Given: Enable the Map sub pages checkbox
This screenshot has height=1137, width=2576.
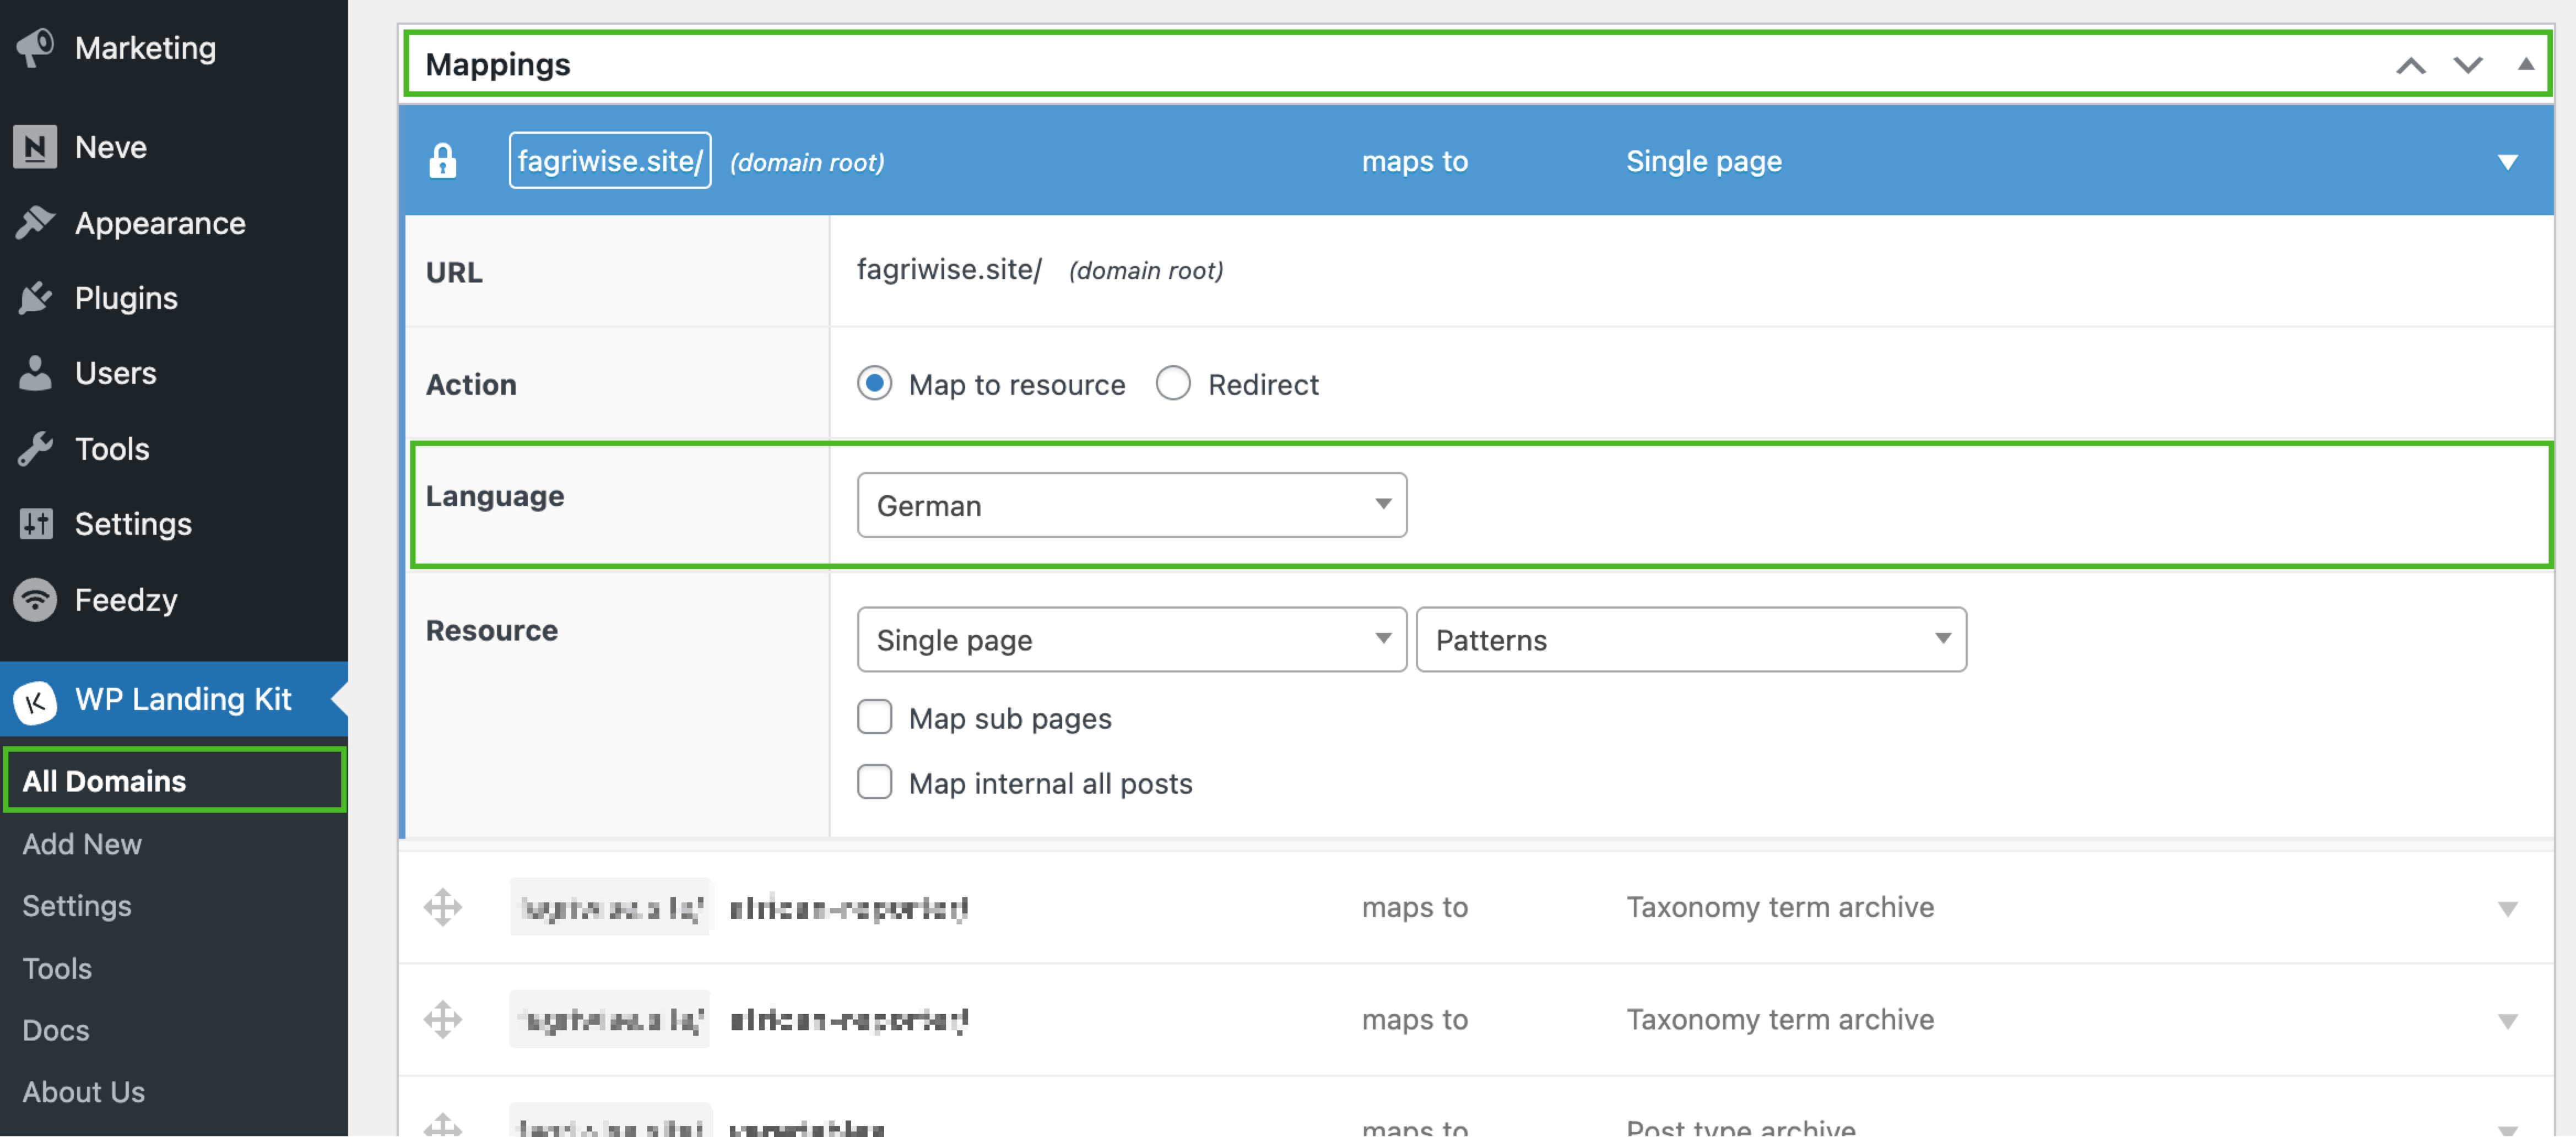Looking at the screenshot, I should [x=874, y=717].
